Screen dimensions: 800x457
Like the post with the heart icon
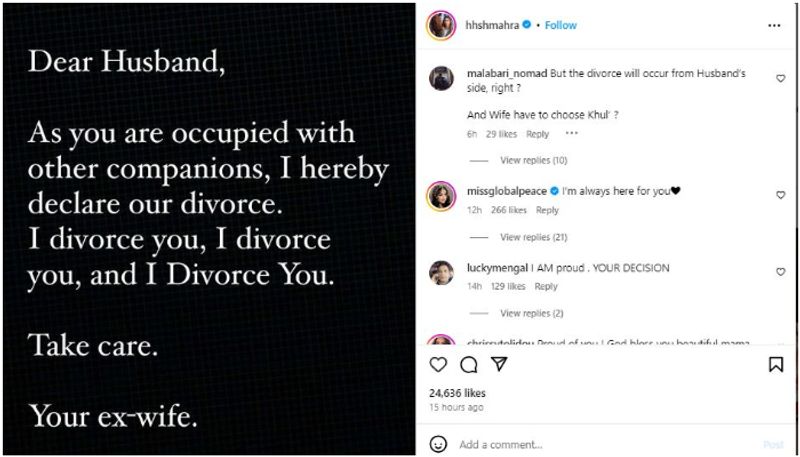coord(438,365)
